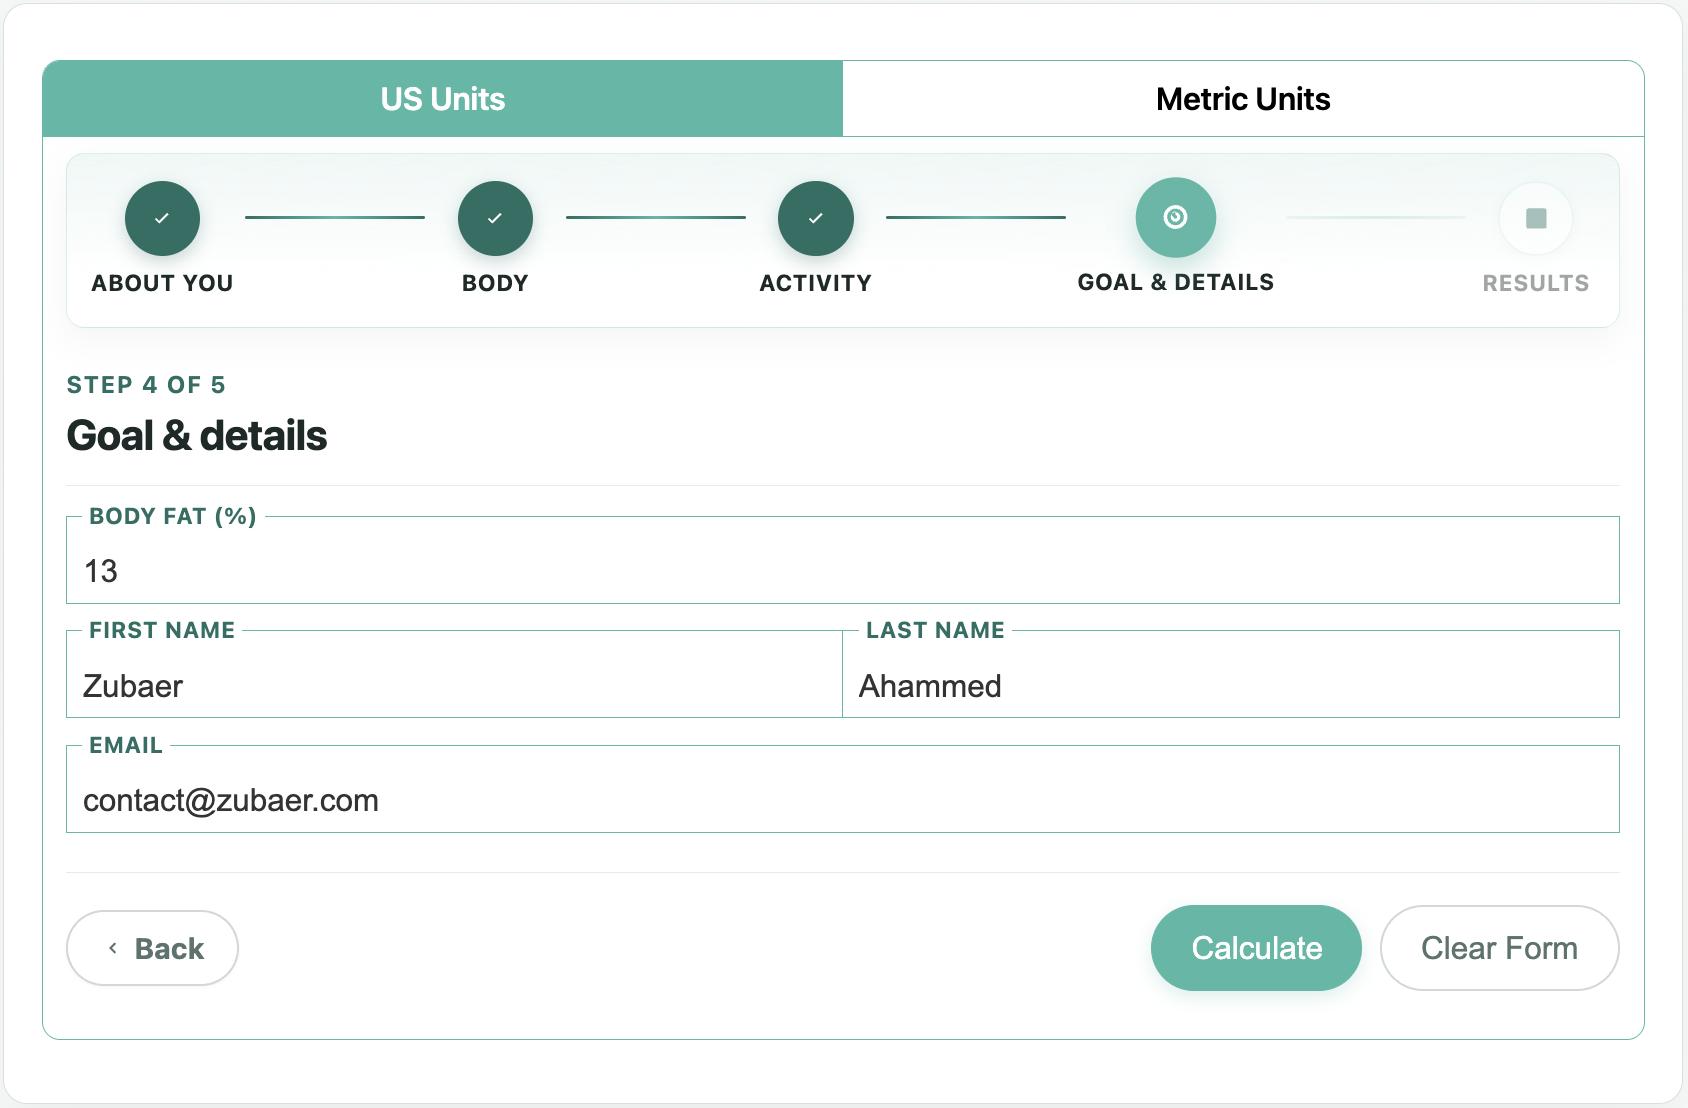
Task: Switch to the US Units tab
Action: pyautogui.click(x=443, y=99)
